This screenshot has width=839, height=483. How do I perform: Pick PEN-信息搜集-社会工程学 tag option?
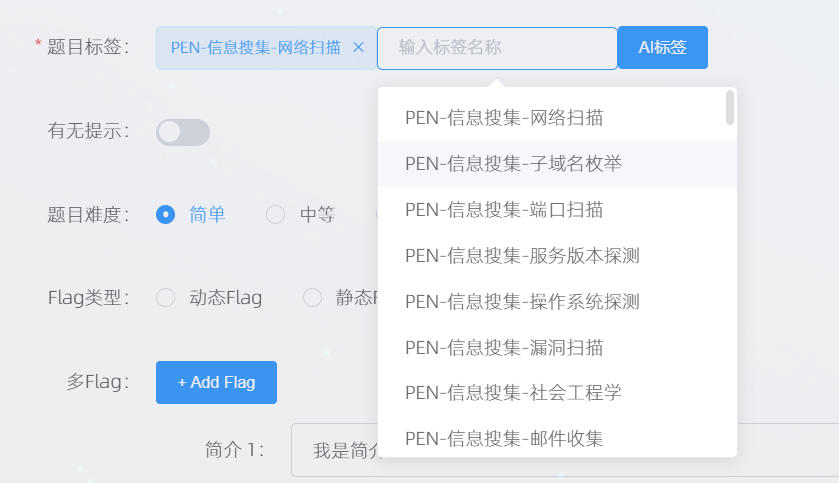pos(513,392)
